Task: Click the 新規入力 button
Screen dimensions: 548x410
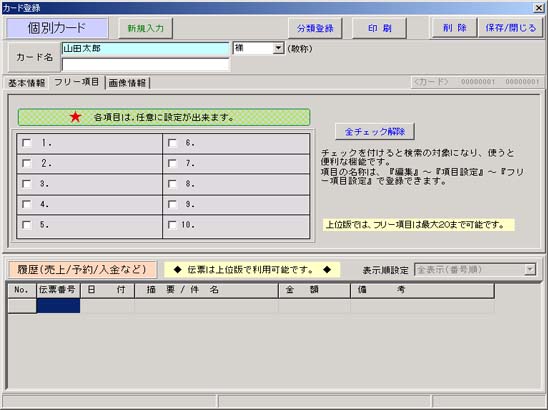Action: 146,28
